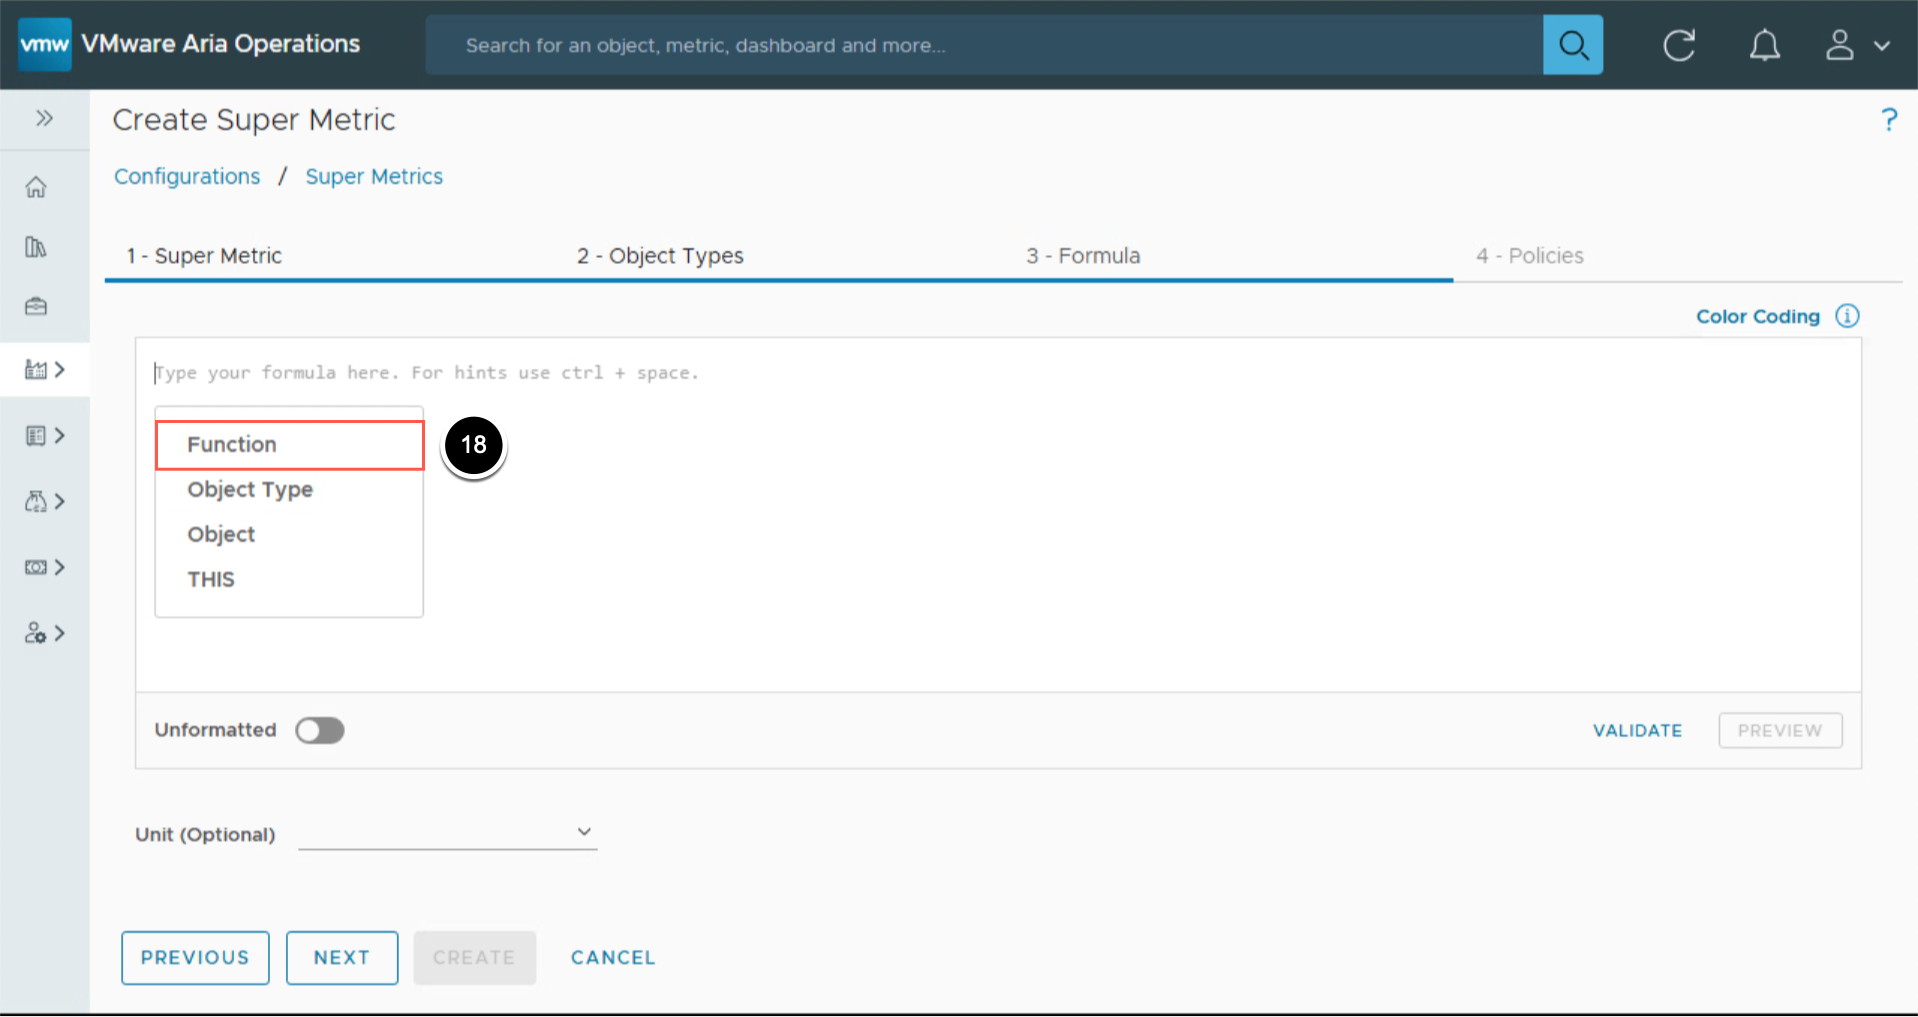Screen dimensions: 1918x1017
Task: Click the refresh icon in header
Action: click(1678, 45)
